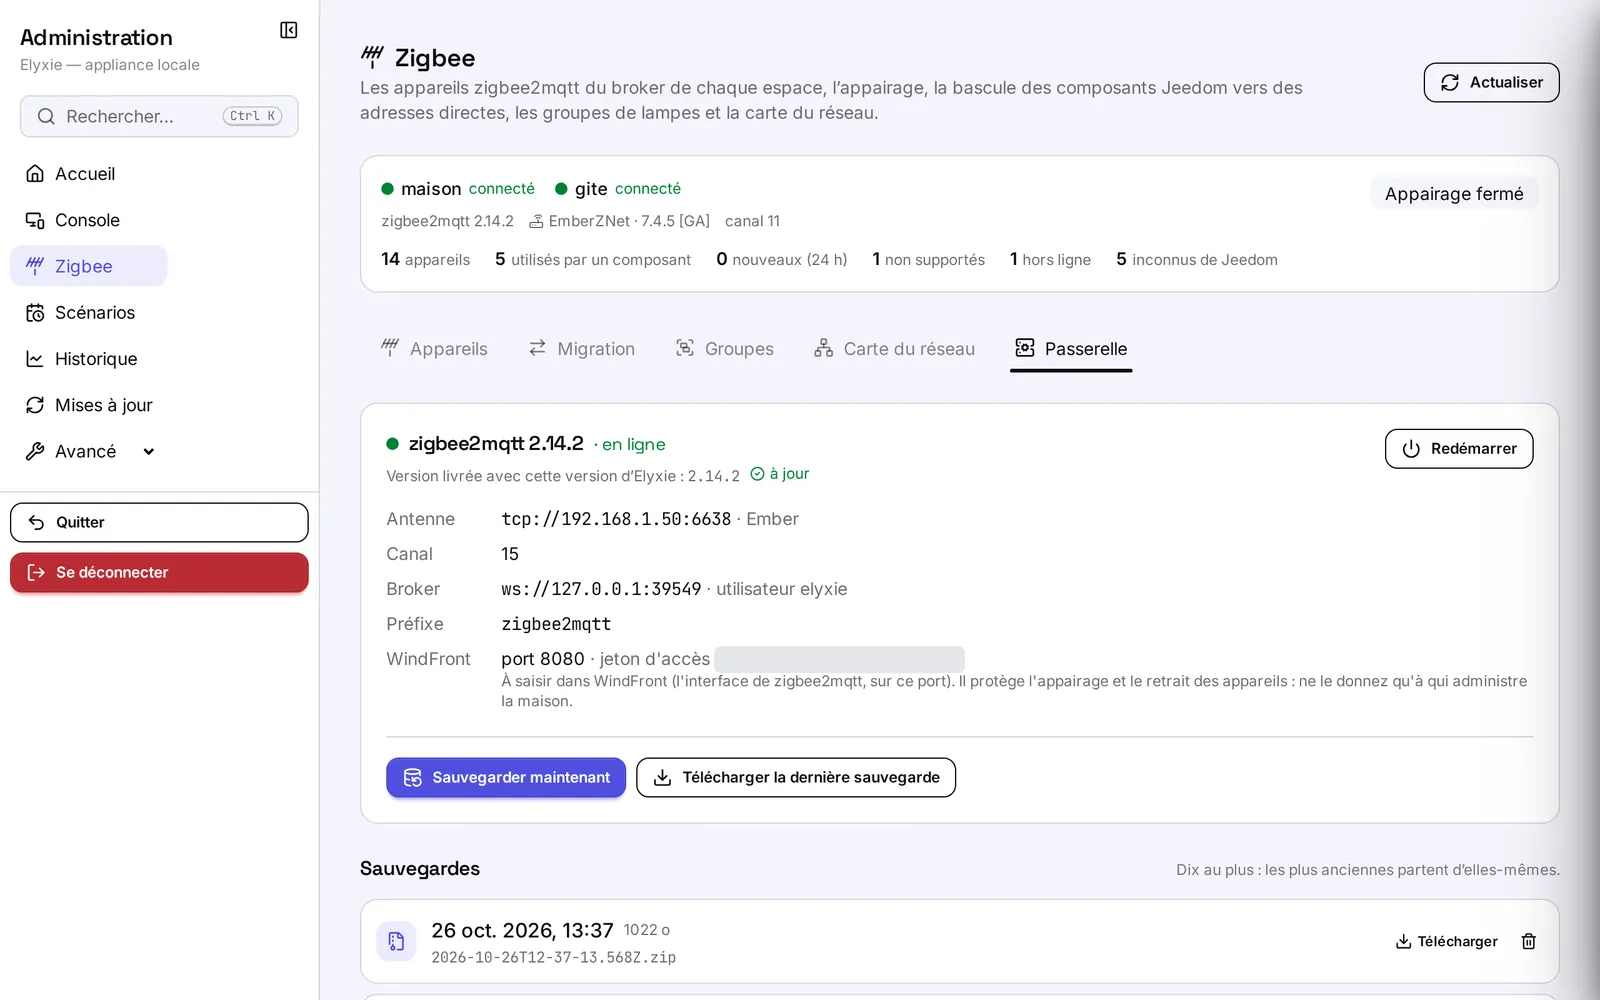
Task: Switch to the Migration tab
Action: tap(582, 348)
